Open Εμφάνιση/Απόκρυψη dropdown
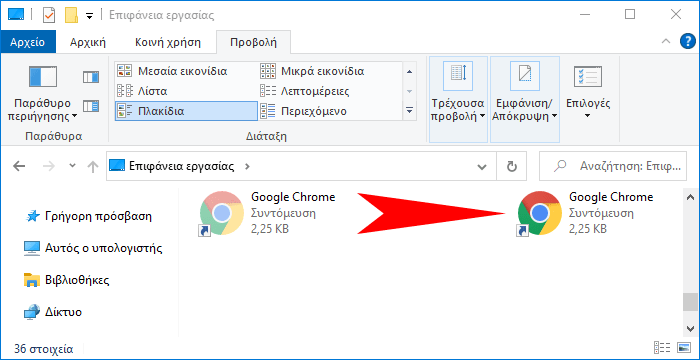 [525, 99]
